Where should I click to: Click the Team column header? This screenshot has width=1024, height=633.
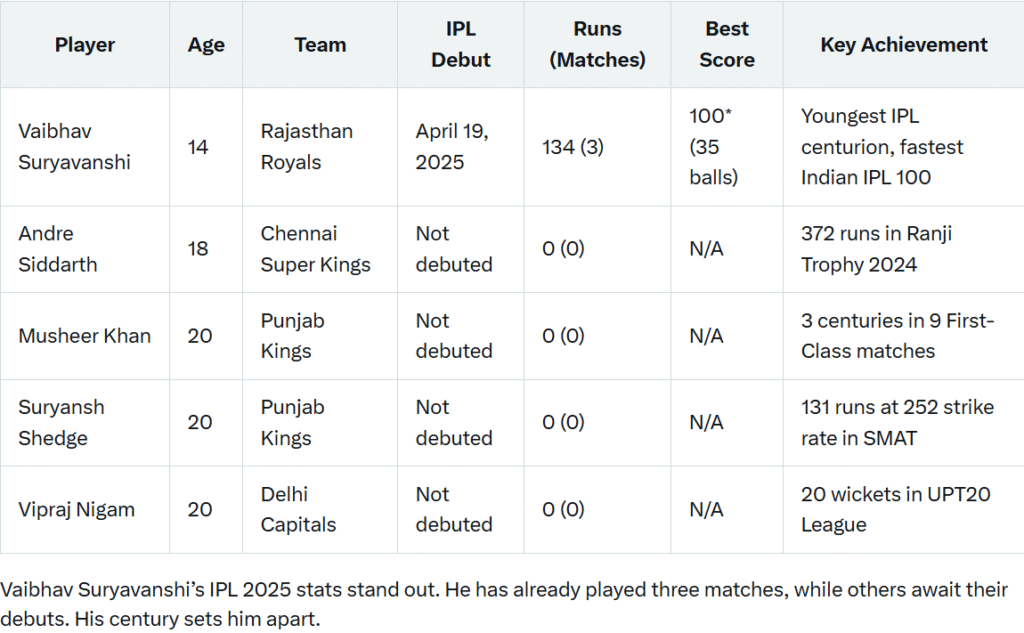point(320,45)
